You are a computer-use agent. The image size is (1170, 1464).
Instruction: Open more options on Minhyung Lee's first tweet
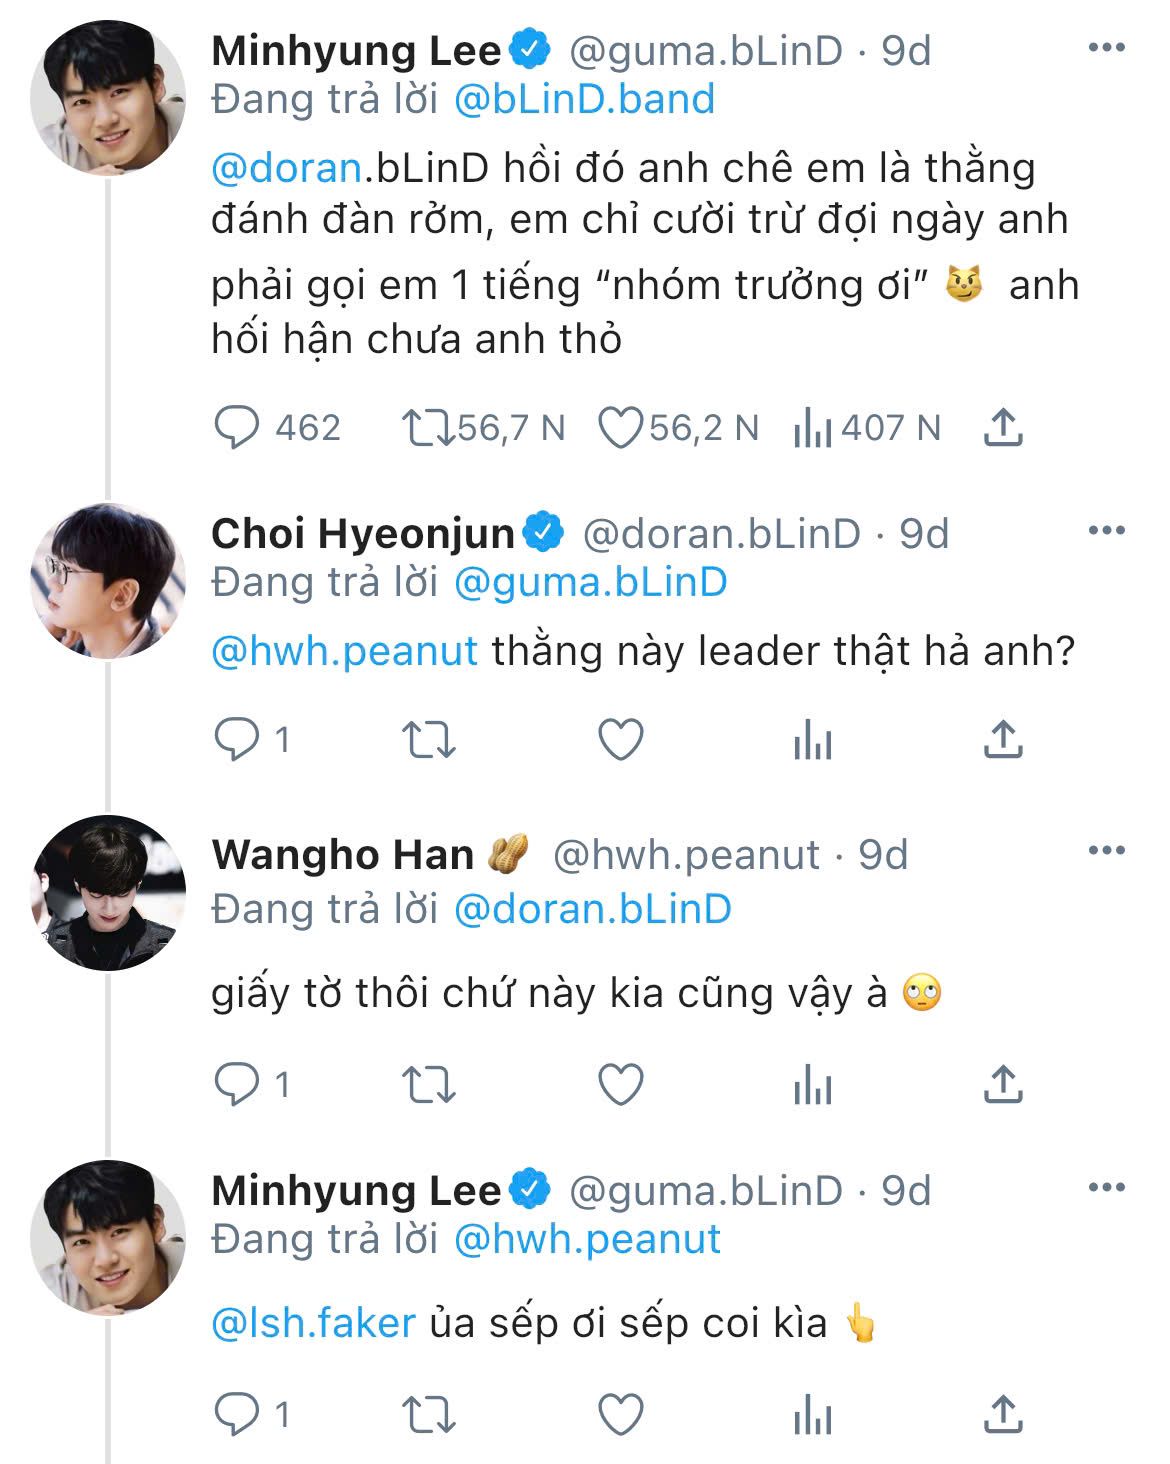coord(1106,48)
